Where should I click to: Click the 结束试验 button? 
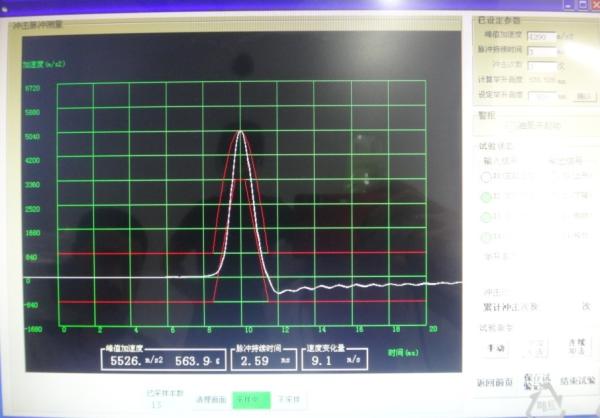(578, 381)
